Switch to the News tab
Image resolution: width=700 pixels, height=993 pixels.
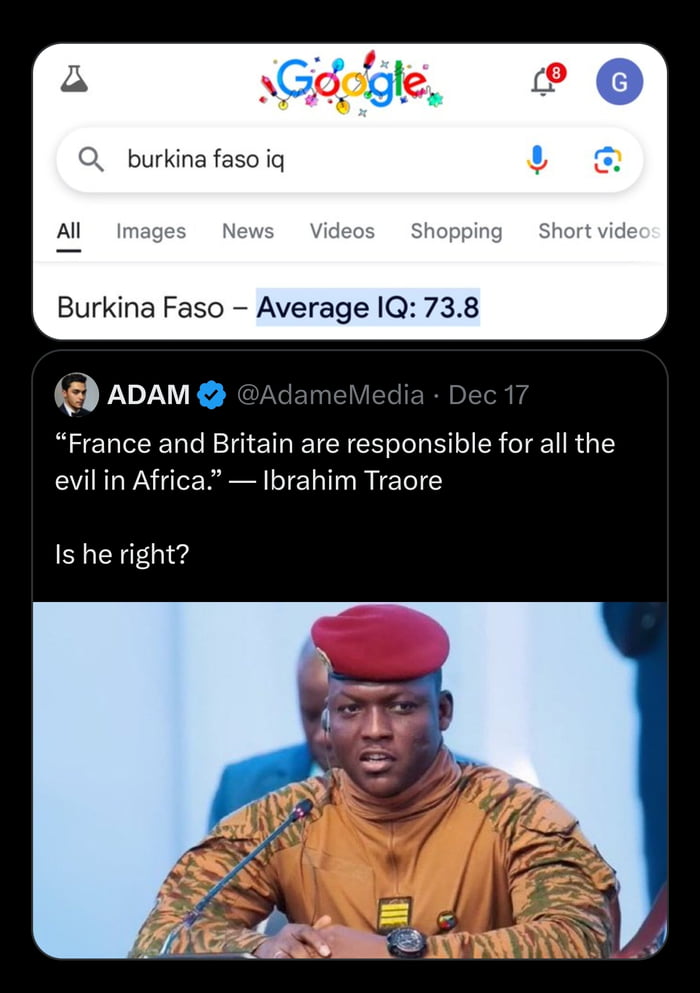point(248,231)
